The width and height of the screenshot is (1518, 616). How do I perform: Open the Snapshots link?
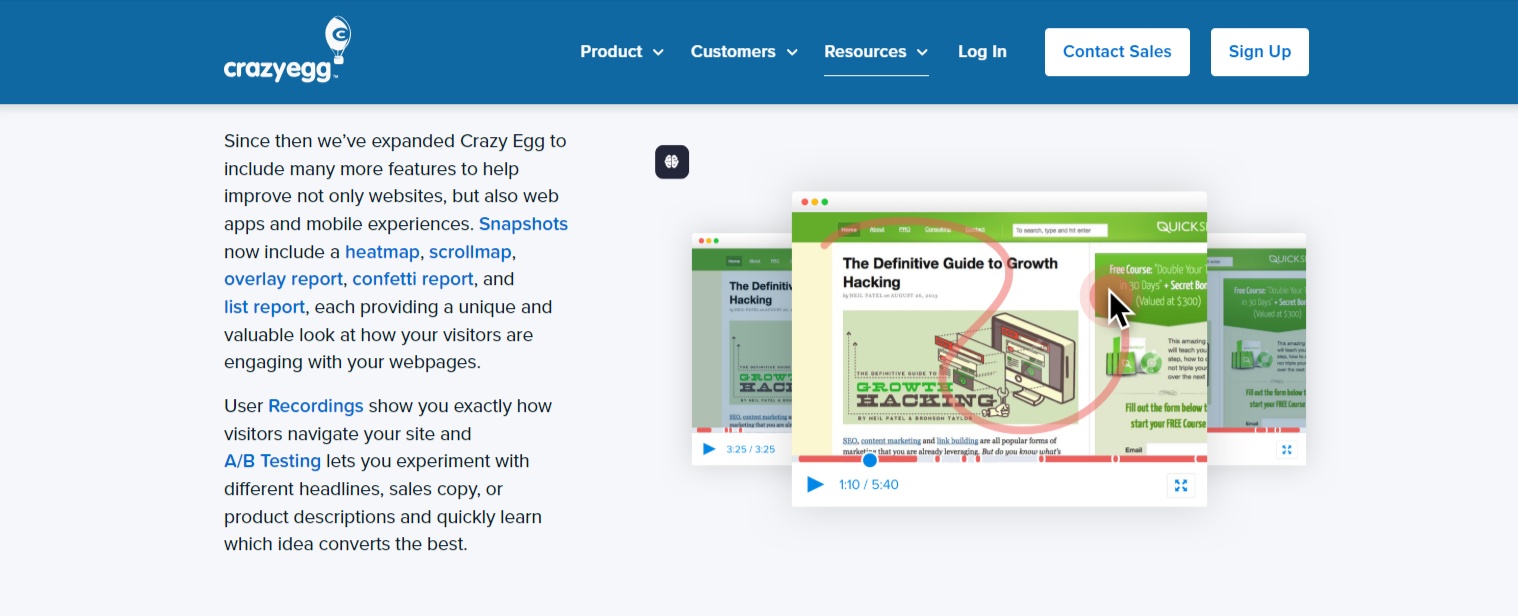point(523,224)
